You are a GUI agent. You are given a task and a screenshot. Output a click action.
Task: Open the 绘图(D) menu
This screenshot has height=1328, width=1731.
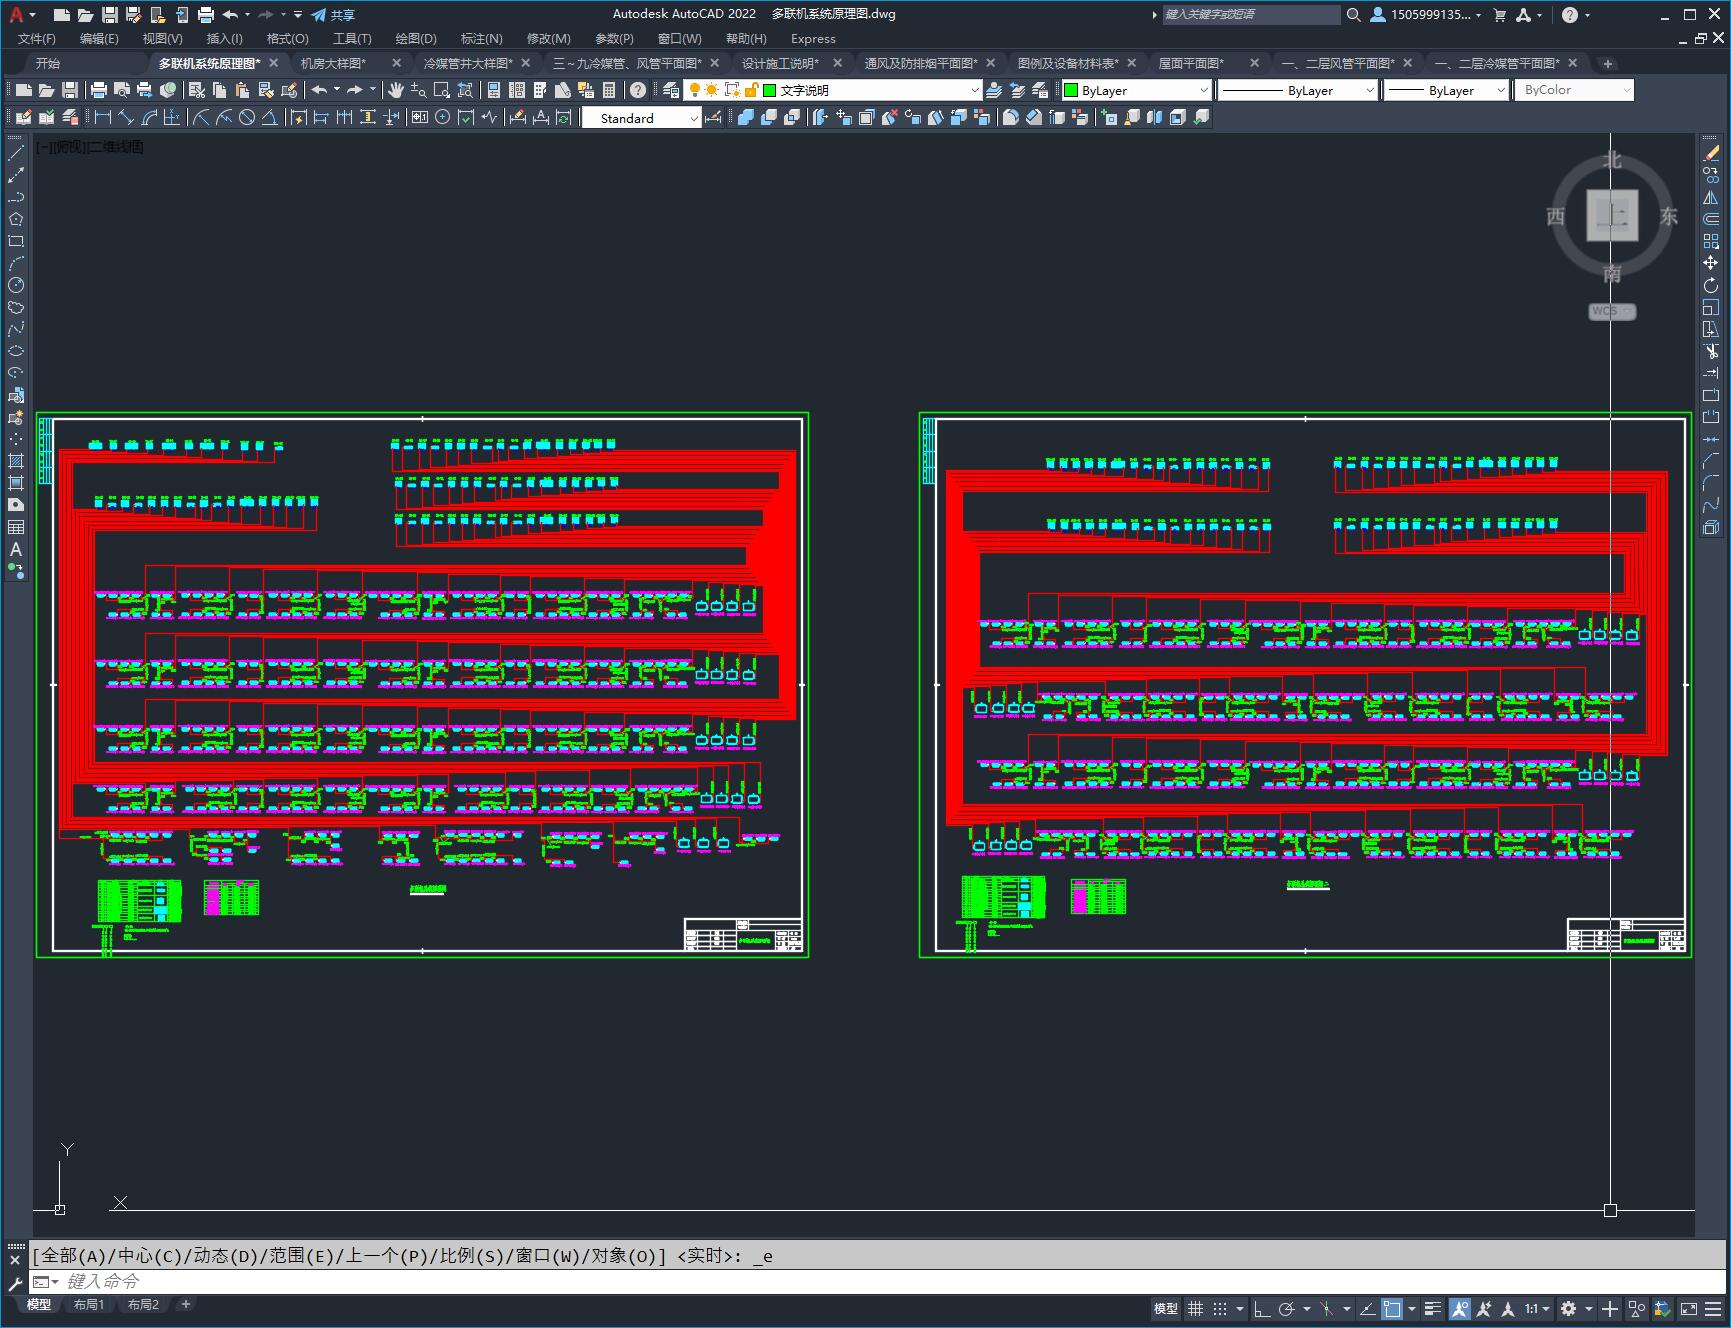coord(416,39)
